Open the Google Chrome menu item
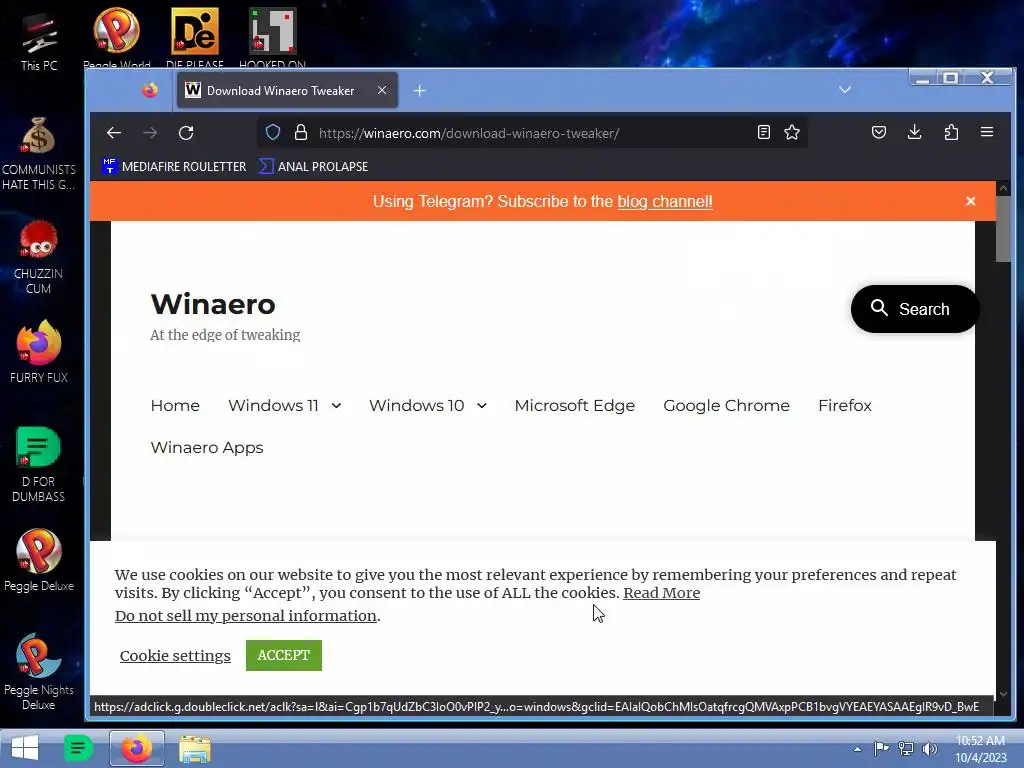1024x768 pixels. [726, 406]
